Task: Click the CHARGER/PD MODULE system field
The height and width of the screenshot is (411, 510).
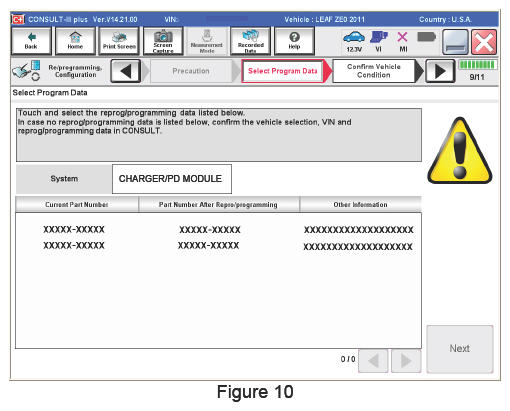Action: pos(172,179)
